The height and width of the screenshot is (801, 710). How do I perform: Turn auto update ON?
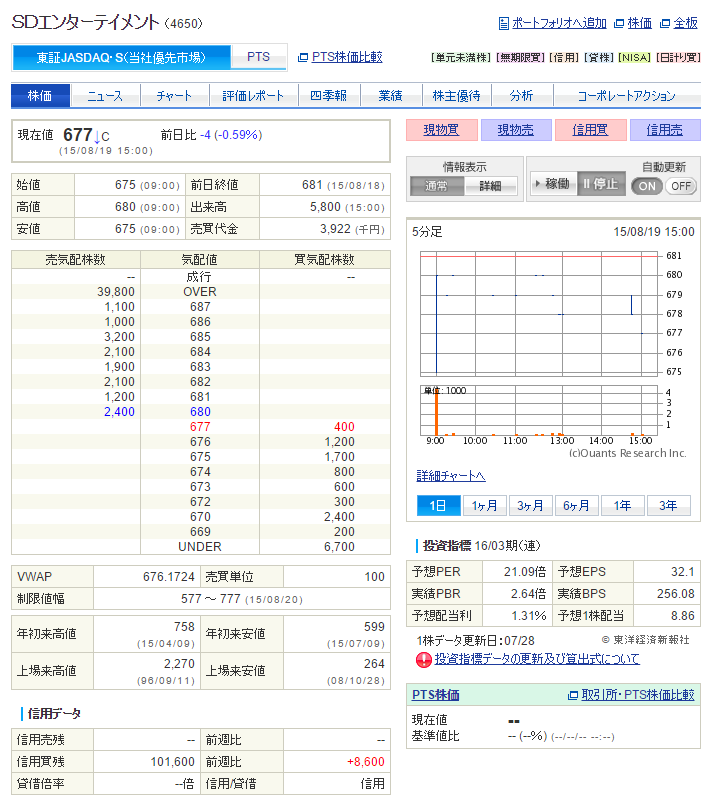(x=647, y=186)
